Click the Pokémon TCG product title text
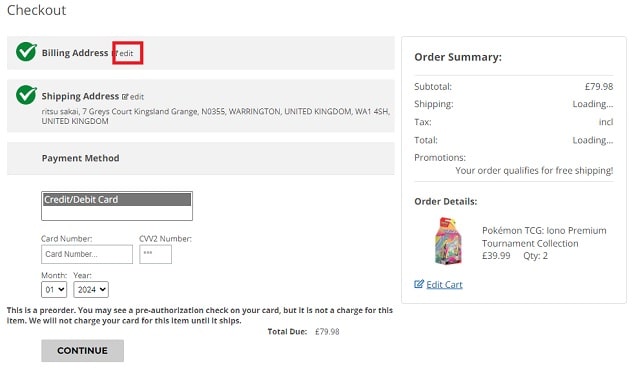Screen dimensions: 640x370 (544, 237)
